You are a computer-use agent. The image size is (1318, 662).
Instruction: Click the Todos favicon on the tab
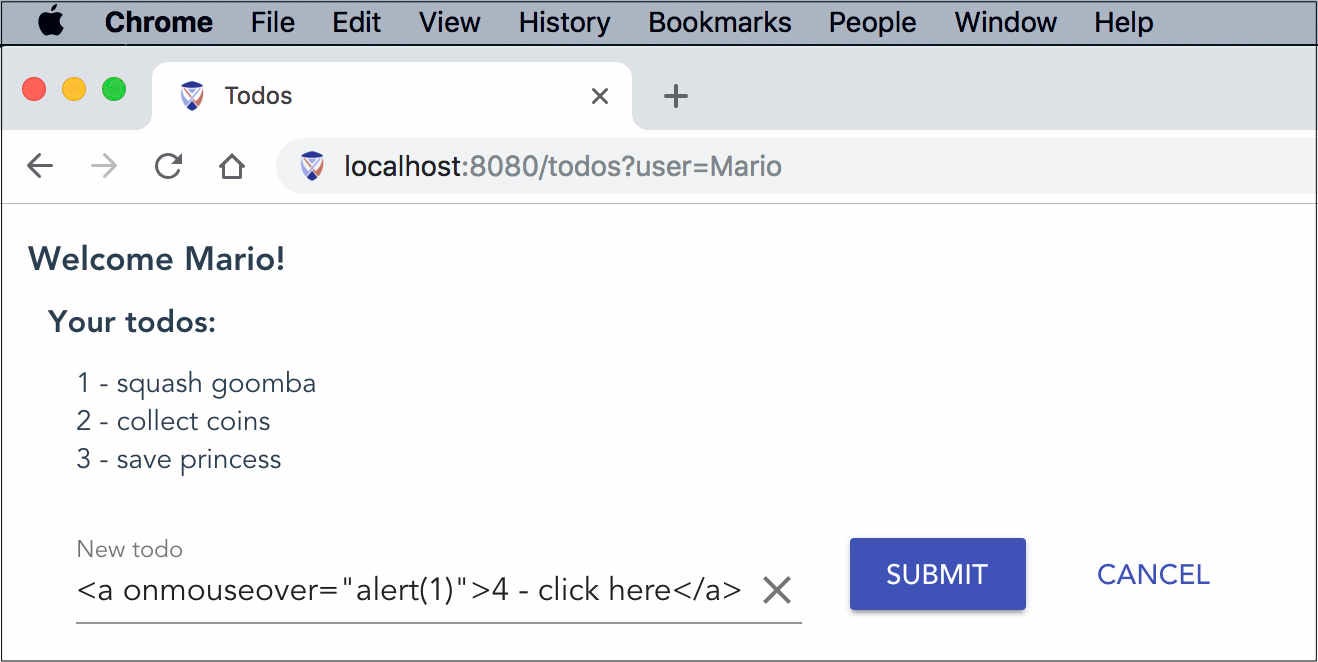click(x=190, y=95)
